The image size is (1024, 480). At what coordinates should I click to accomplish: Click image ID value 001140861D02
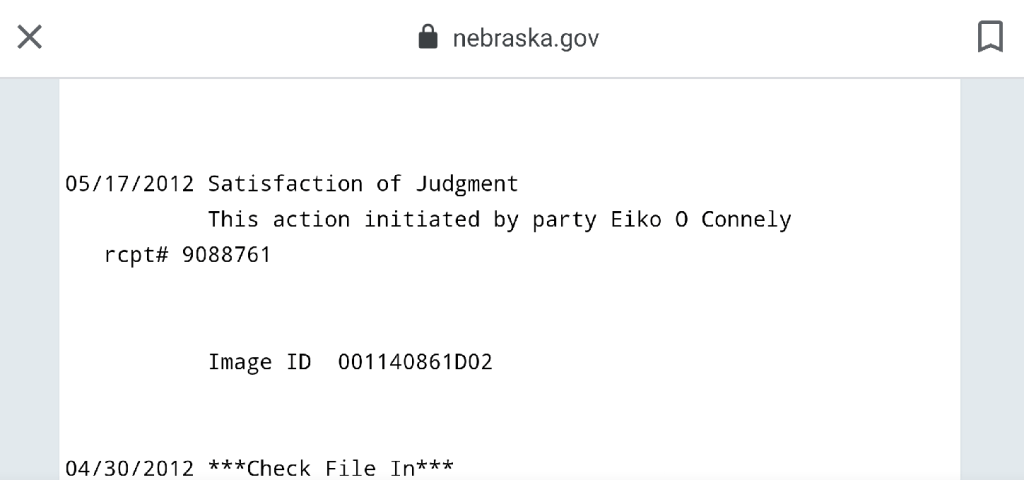point(415,362)
